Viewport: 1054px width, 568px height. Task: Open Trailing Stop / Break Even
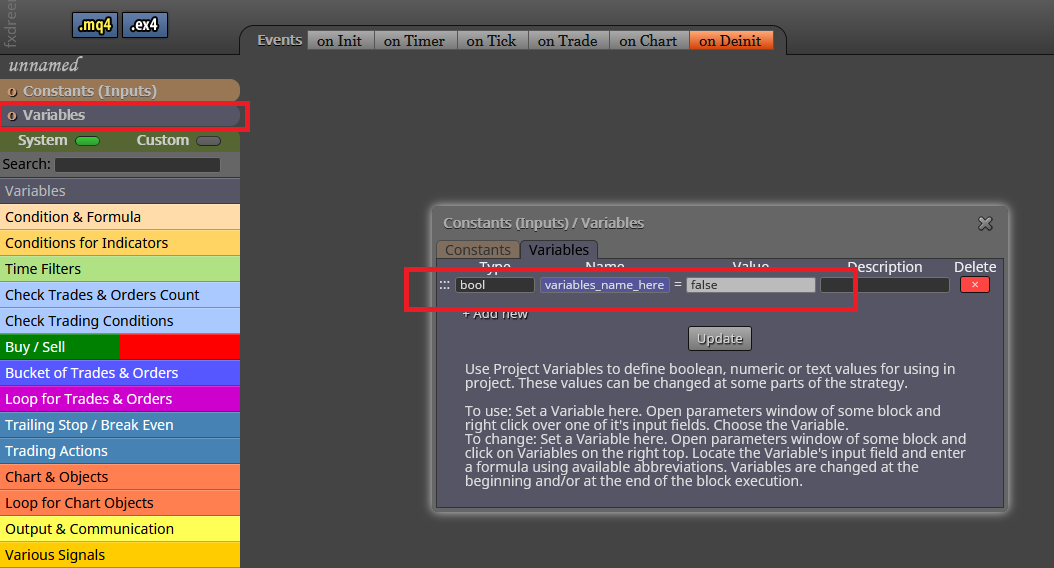coord(120,425)
